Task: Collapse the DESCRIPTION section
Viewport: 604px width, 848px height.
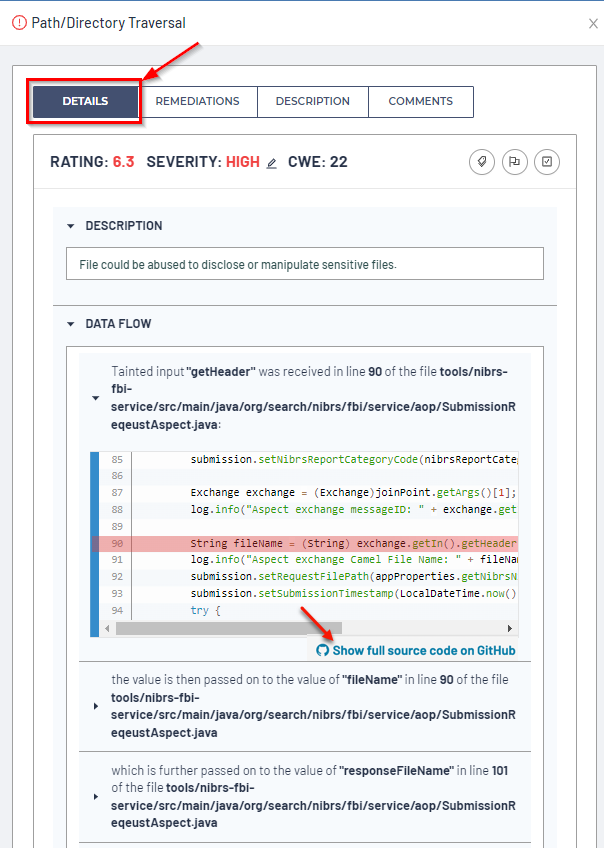Action: (71, 226)
